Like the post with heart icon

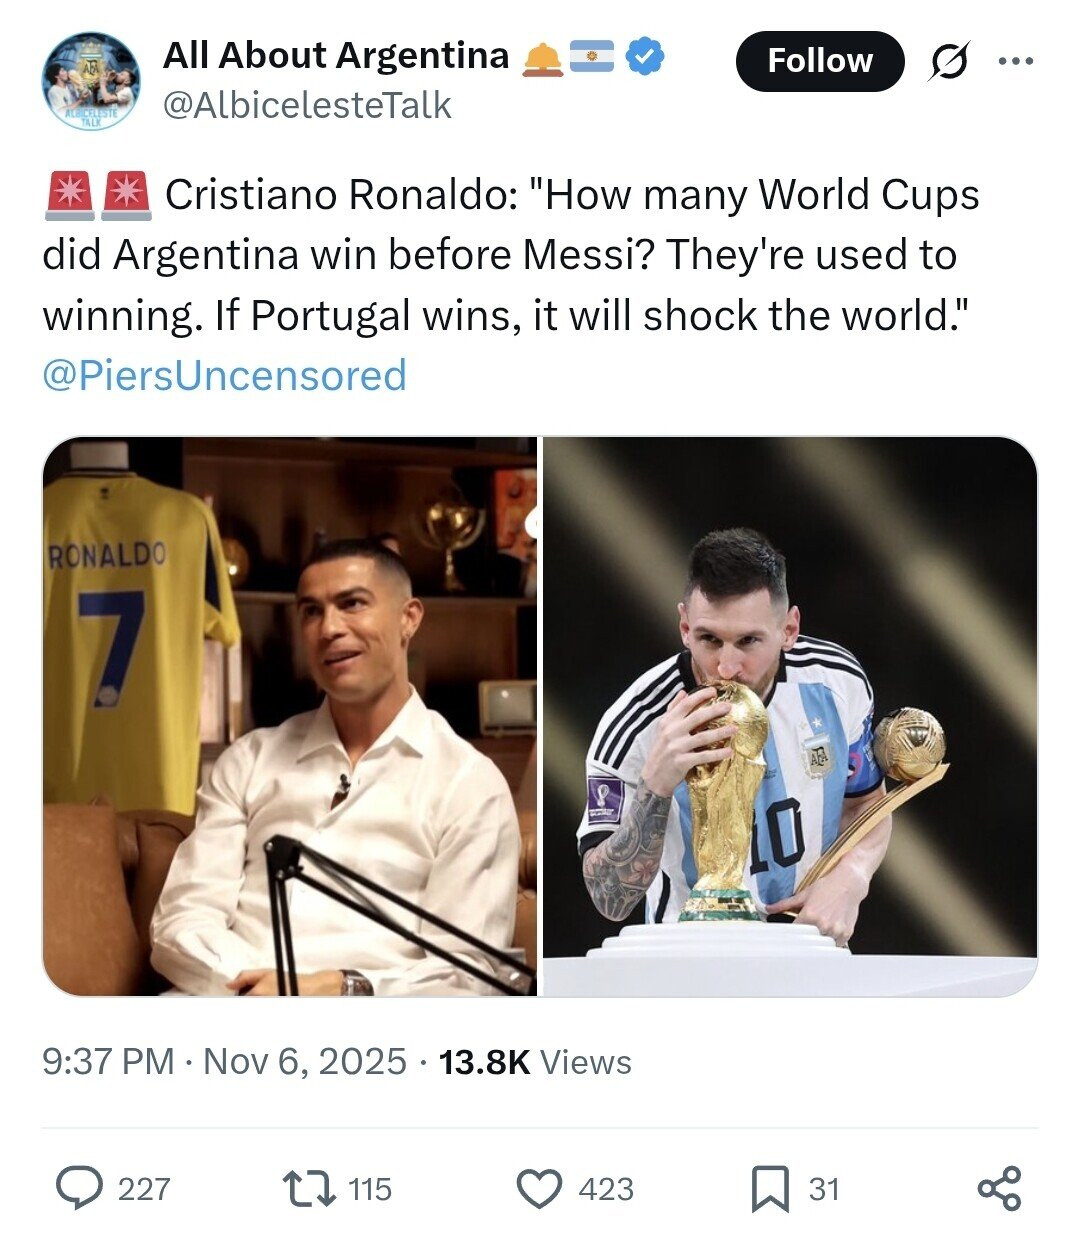click(x=540, y=1188)
